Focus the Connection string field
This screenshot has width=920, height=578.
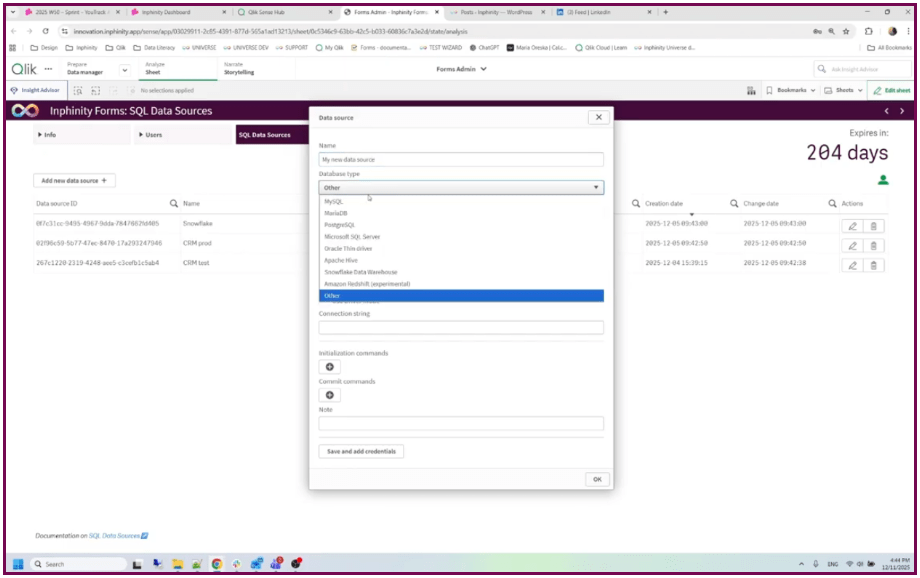tap(461, 327)
